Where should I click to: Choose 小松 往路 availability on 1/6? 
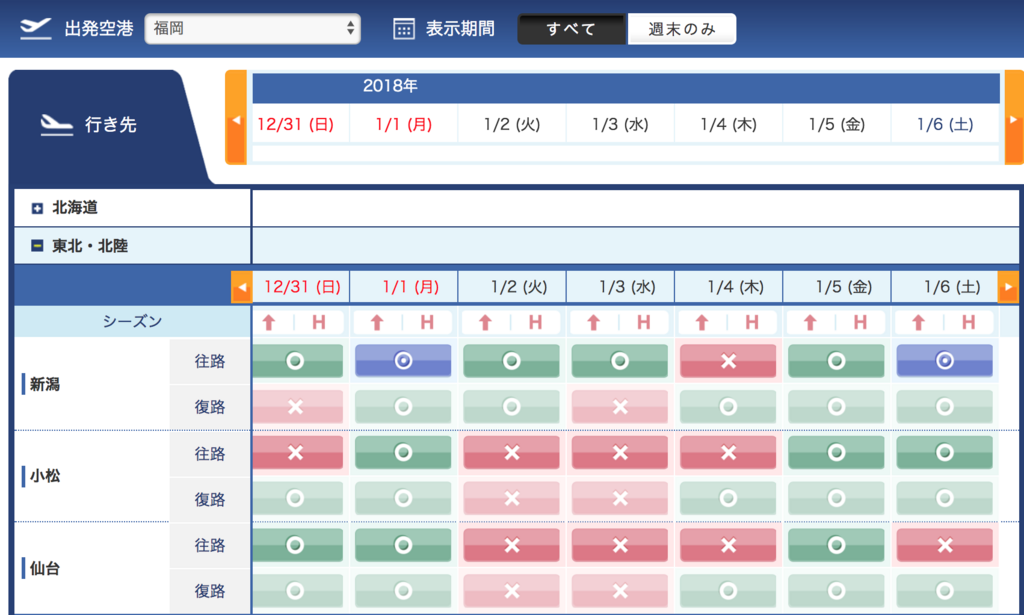coord(945,452)
